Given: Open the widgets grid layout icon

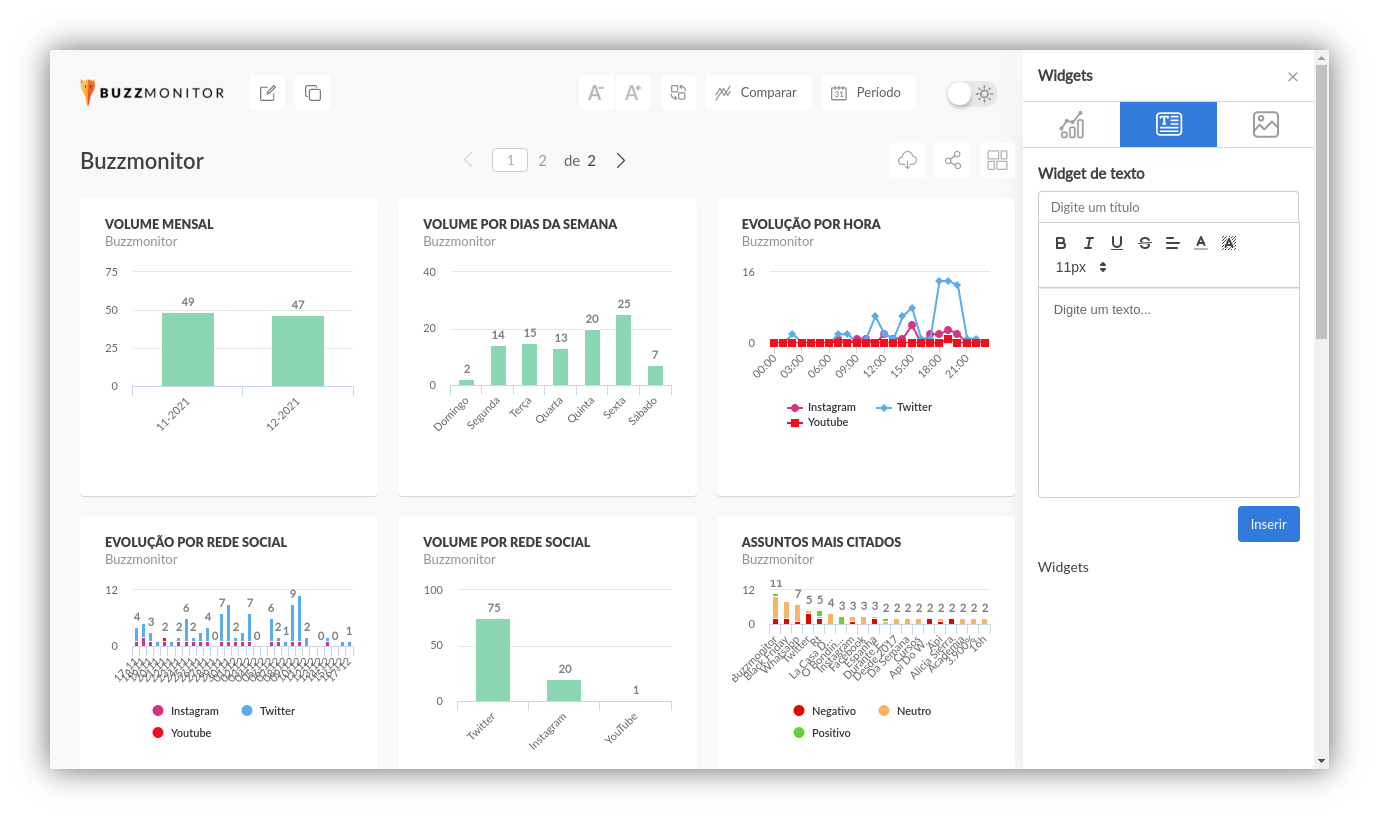Looking at the screenshot, I should click(997, 161).
